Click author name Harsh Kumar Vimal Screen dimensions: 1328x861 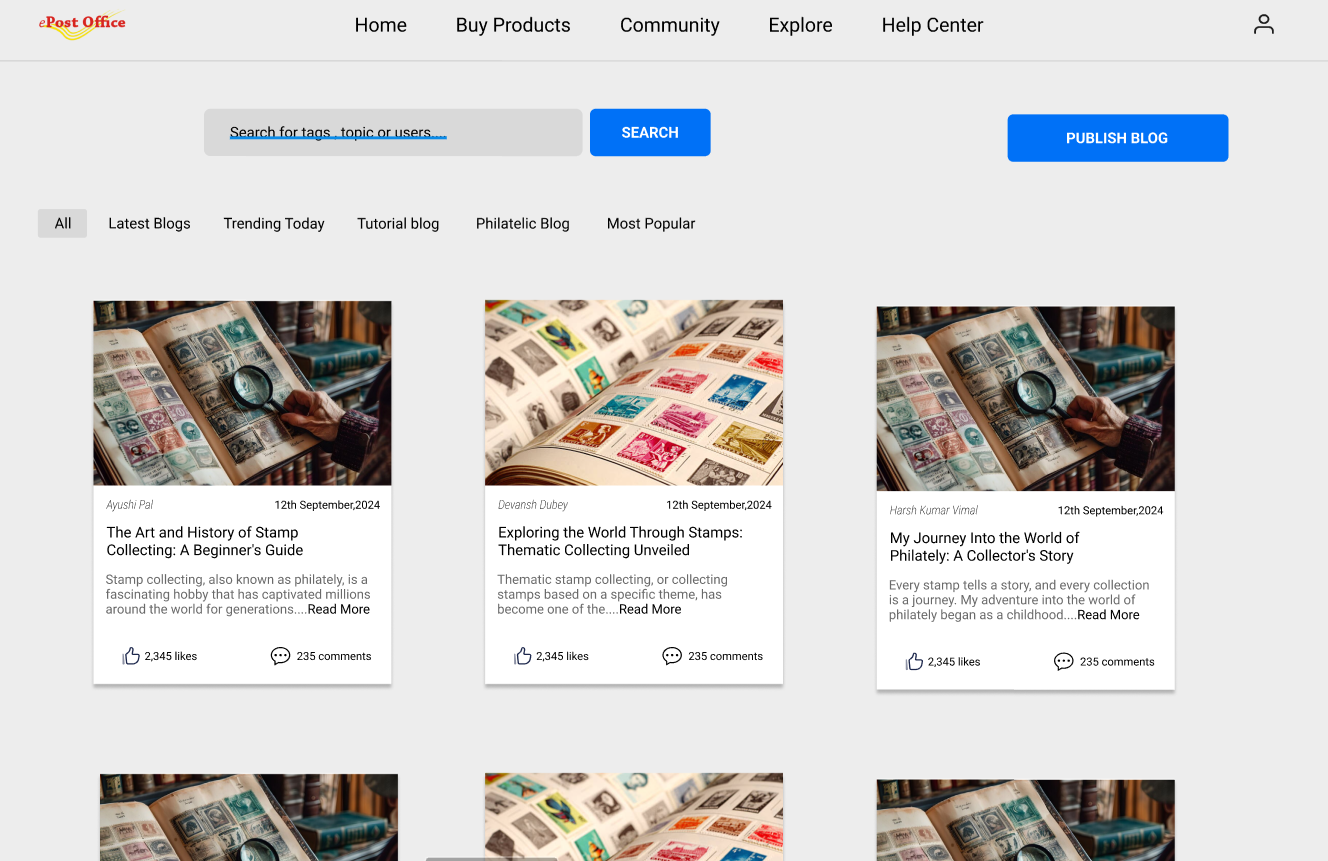click(x=934, y=510)
